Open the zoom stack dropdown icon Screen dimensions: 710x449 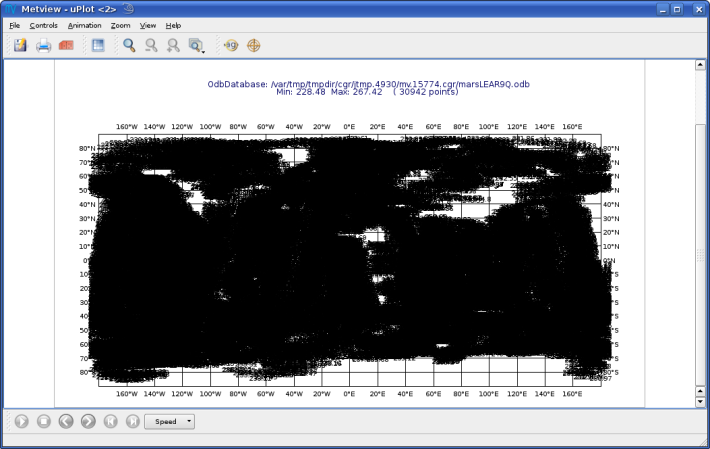196,46
